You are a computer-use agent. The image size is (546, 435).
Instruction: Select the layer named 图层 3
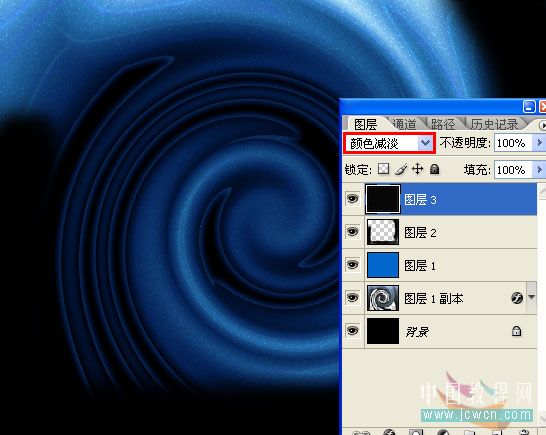(420, 200)
